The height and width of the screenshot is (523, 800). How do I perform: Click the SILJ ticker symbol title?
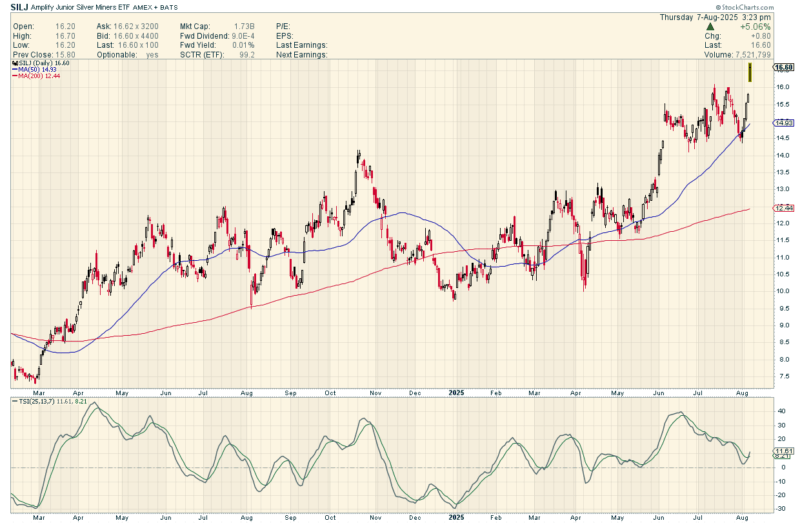pos(20,6)
